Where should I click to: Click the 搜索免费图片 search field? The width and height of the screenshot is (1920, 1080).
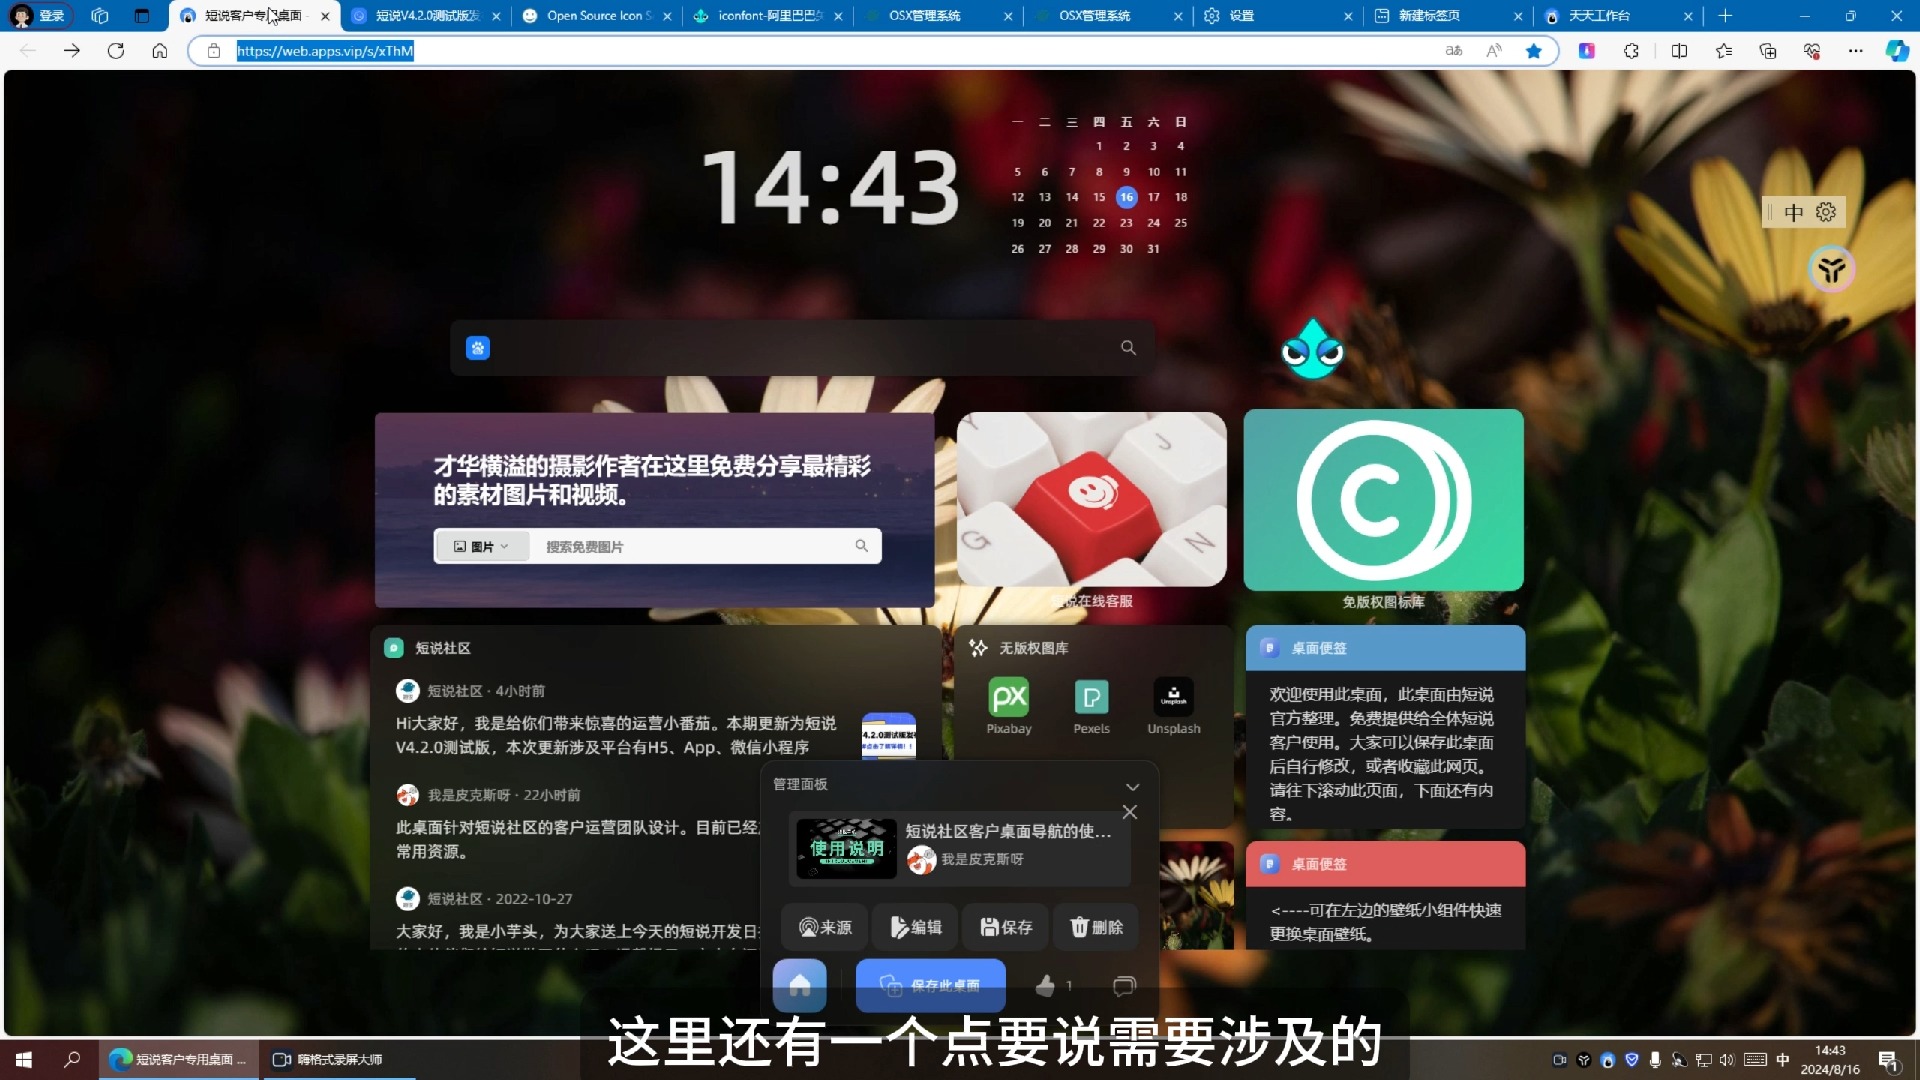(x=700, y=546)
